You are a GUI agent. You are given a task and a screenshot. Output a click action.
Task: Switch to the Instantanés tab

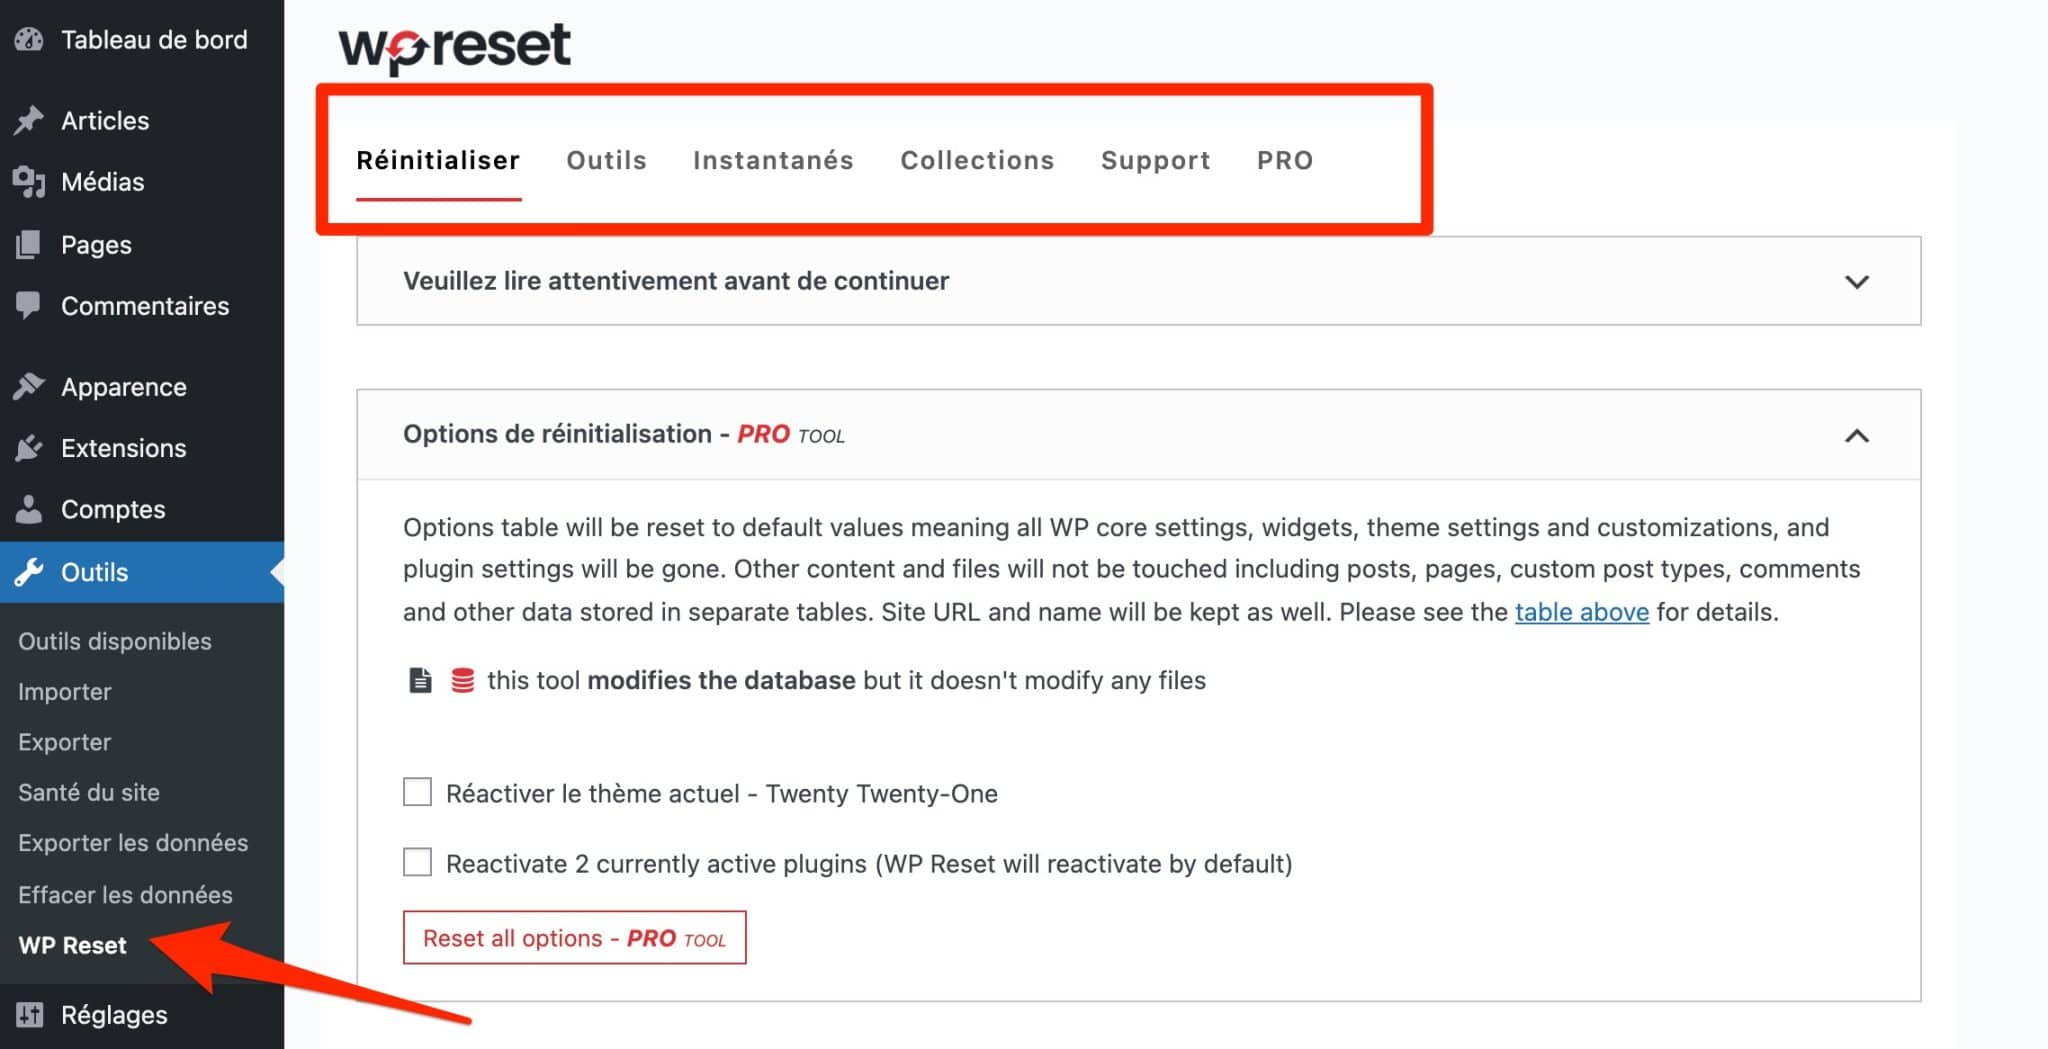pyautogui.click(x=772, y=161)
